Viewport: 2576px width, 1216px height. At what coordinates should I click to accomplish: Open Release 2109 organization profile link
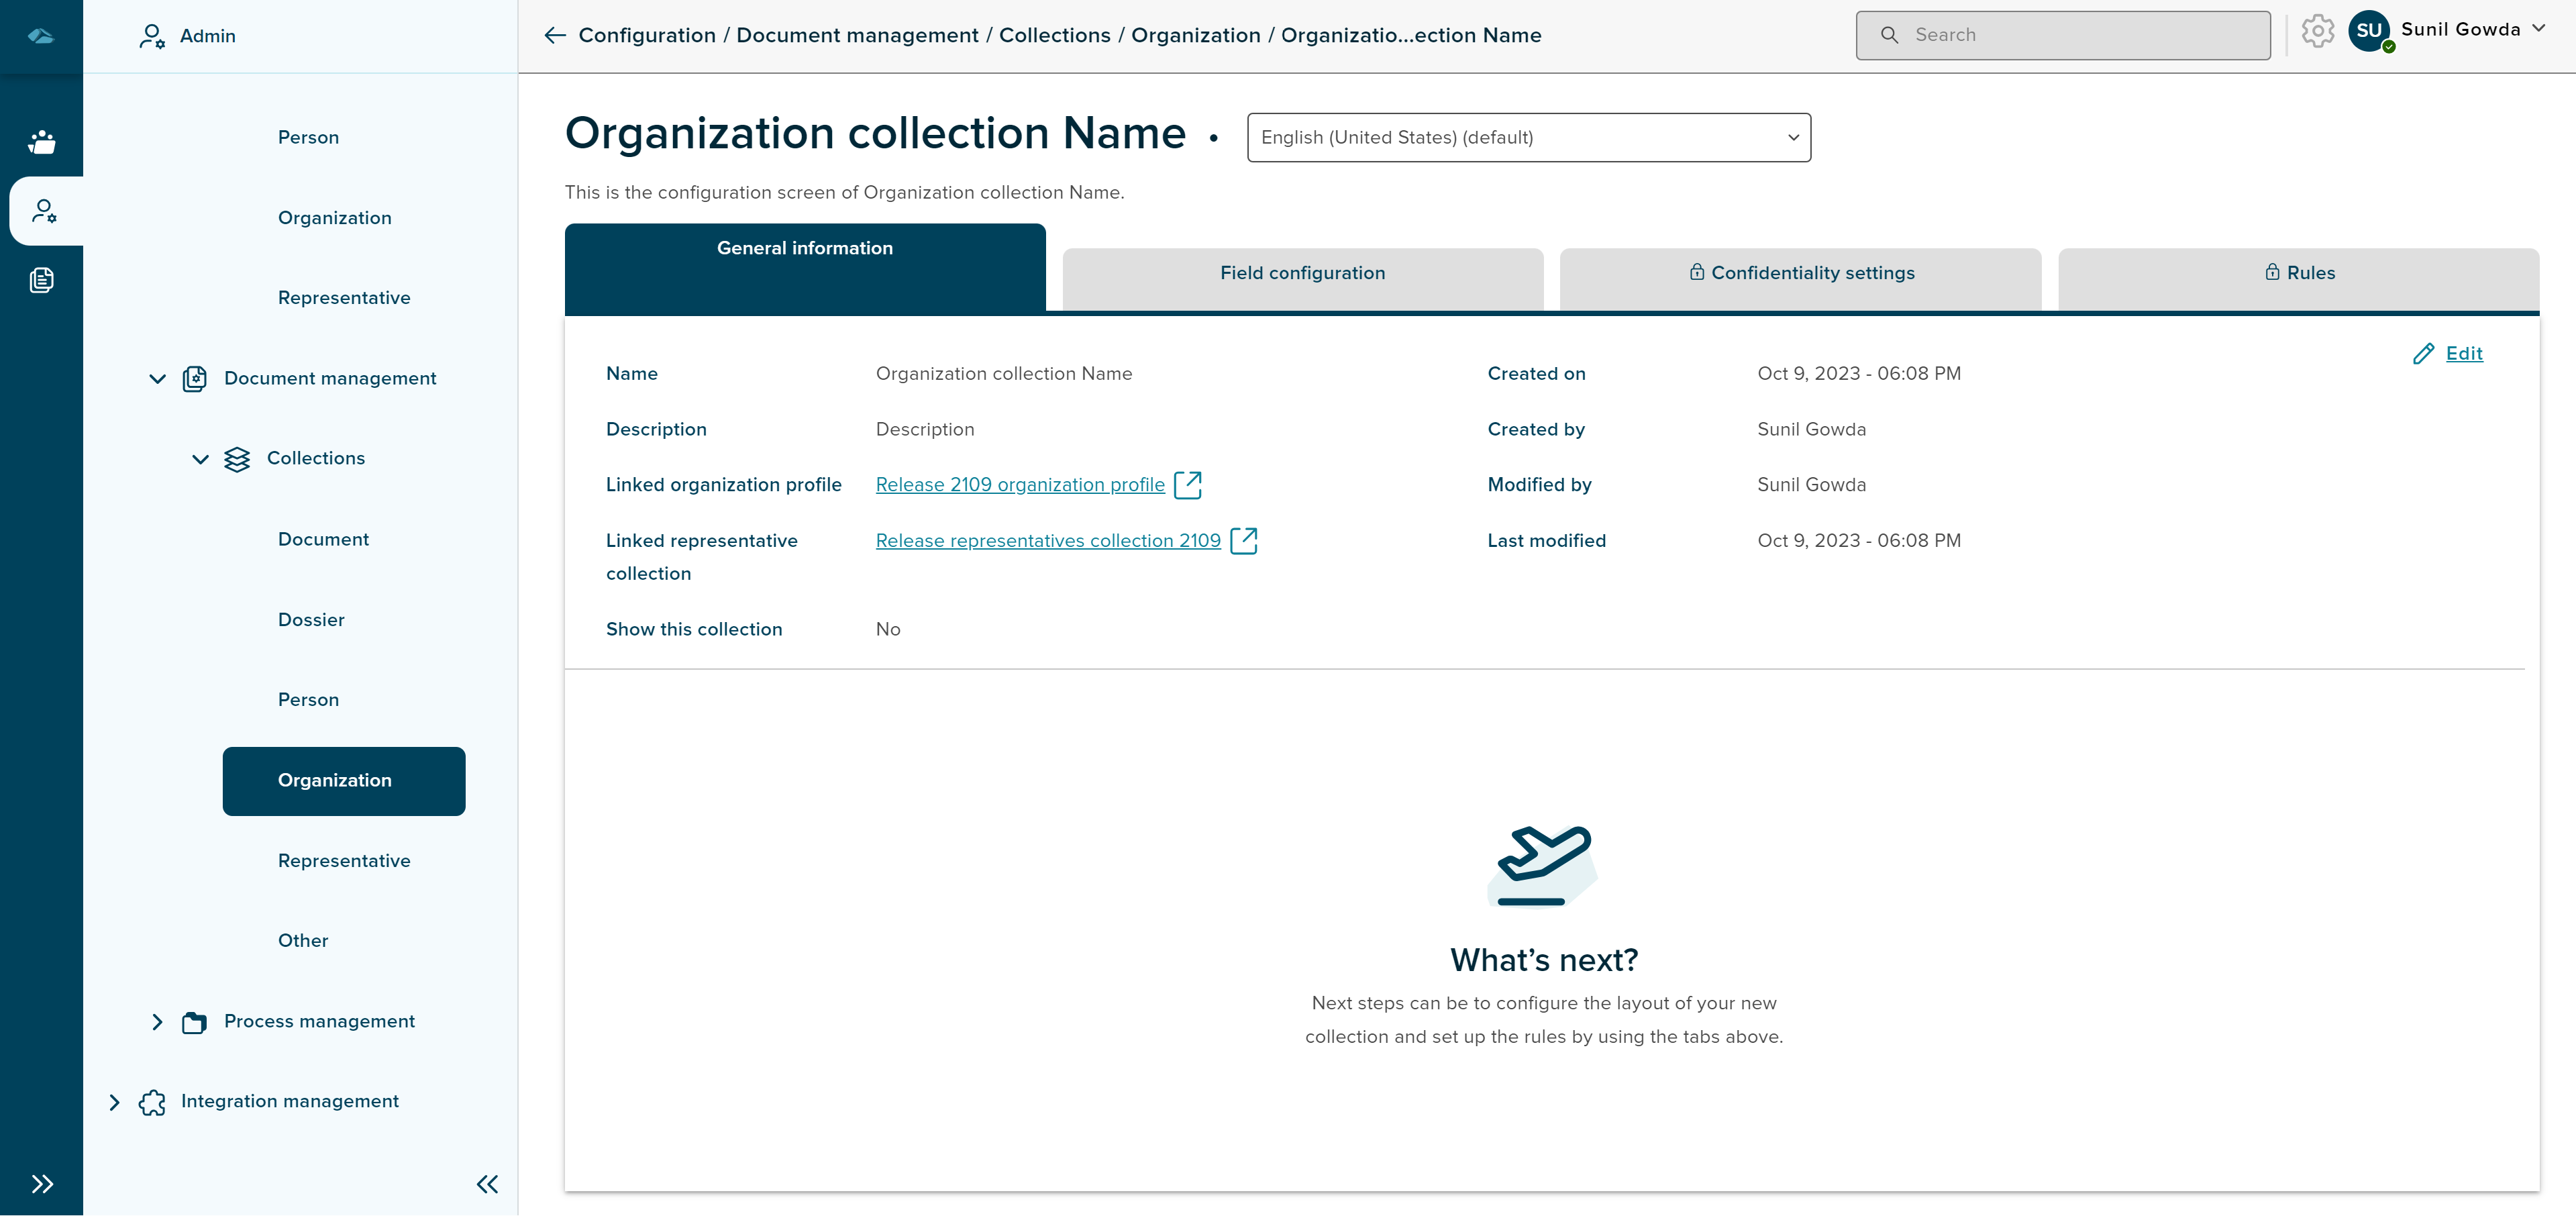1019,485
